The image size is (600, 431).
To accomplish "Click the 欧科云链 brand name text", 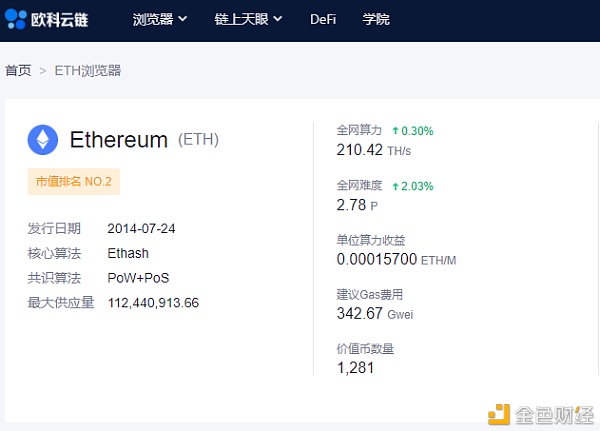I will coord(59,20).
